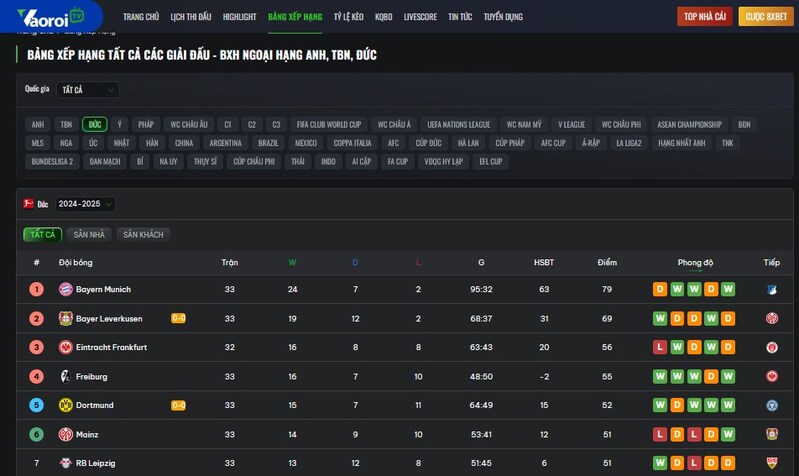
Task: Click Bayern Munich club crest
Action: coord(65,289)
